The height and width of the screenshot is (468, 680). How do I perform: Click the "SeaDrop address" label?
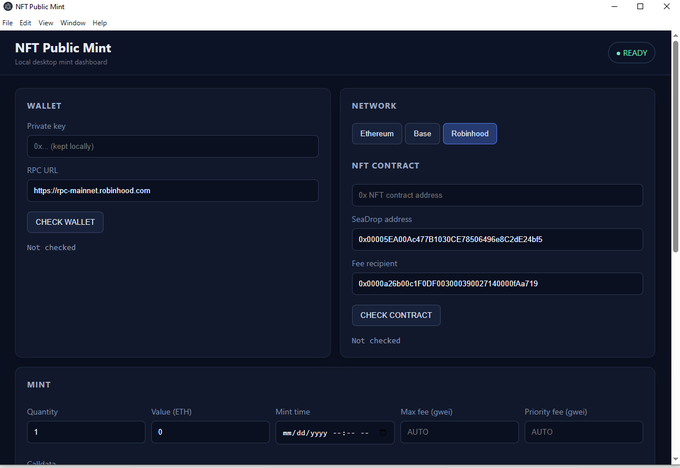(382, 219)
